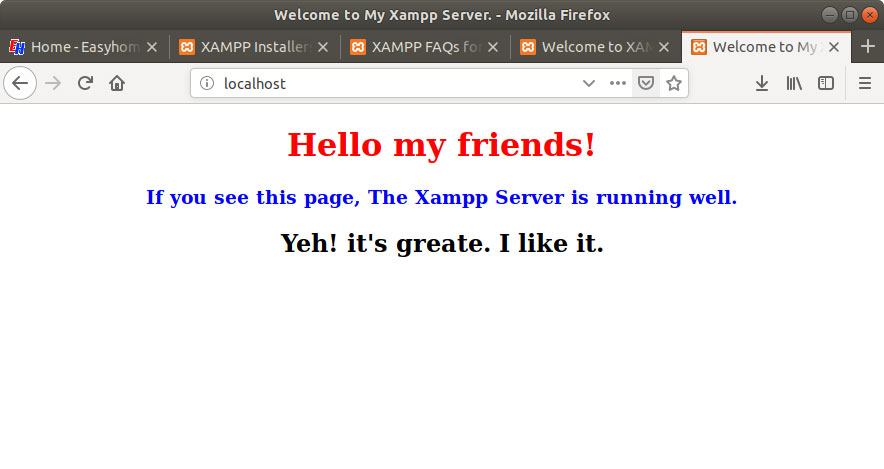Reload the current localhost page
This screenshot has width=884, height=469.
point(85,83)
